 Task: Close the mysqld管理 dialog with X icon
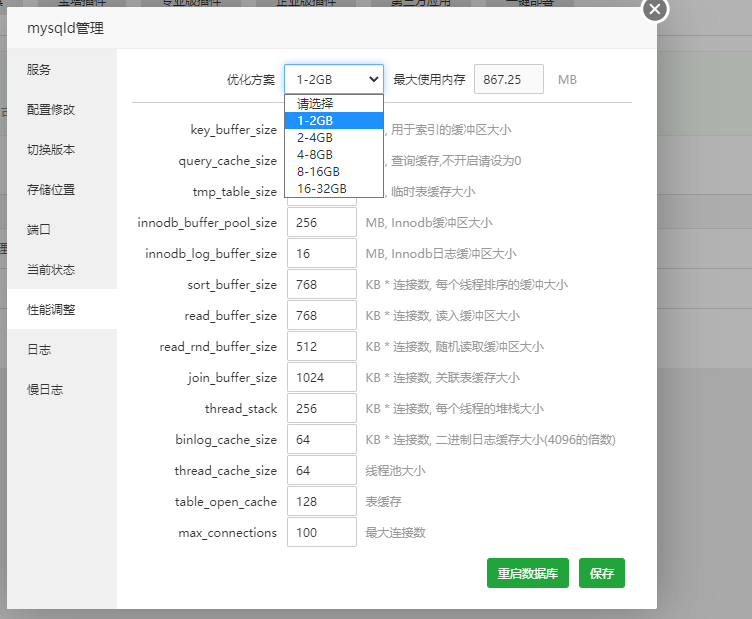[x=655, y=10]
